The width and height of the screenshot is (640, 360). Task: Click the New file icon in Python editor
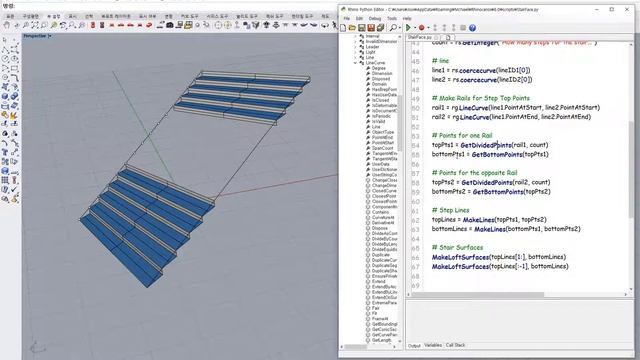pos(343,28)
